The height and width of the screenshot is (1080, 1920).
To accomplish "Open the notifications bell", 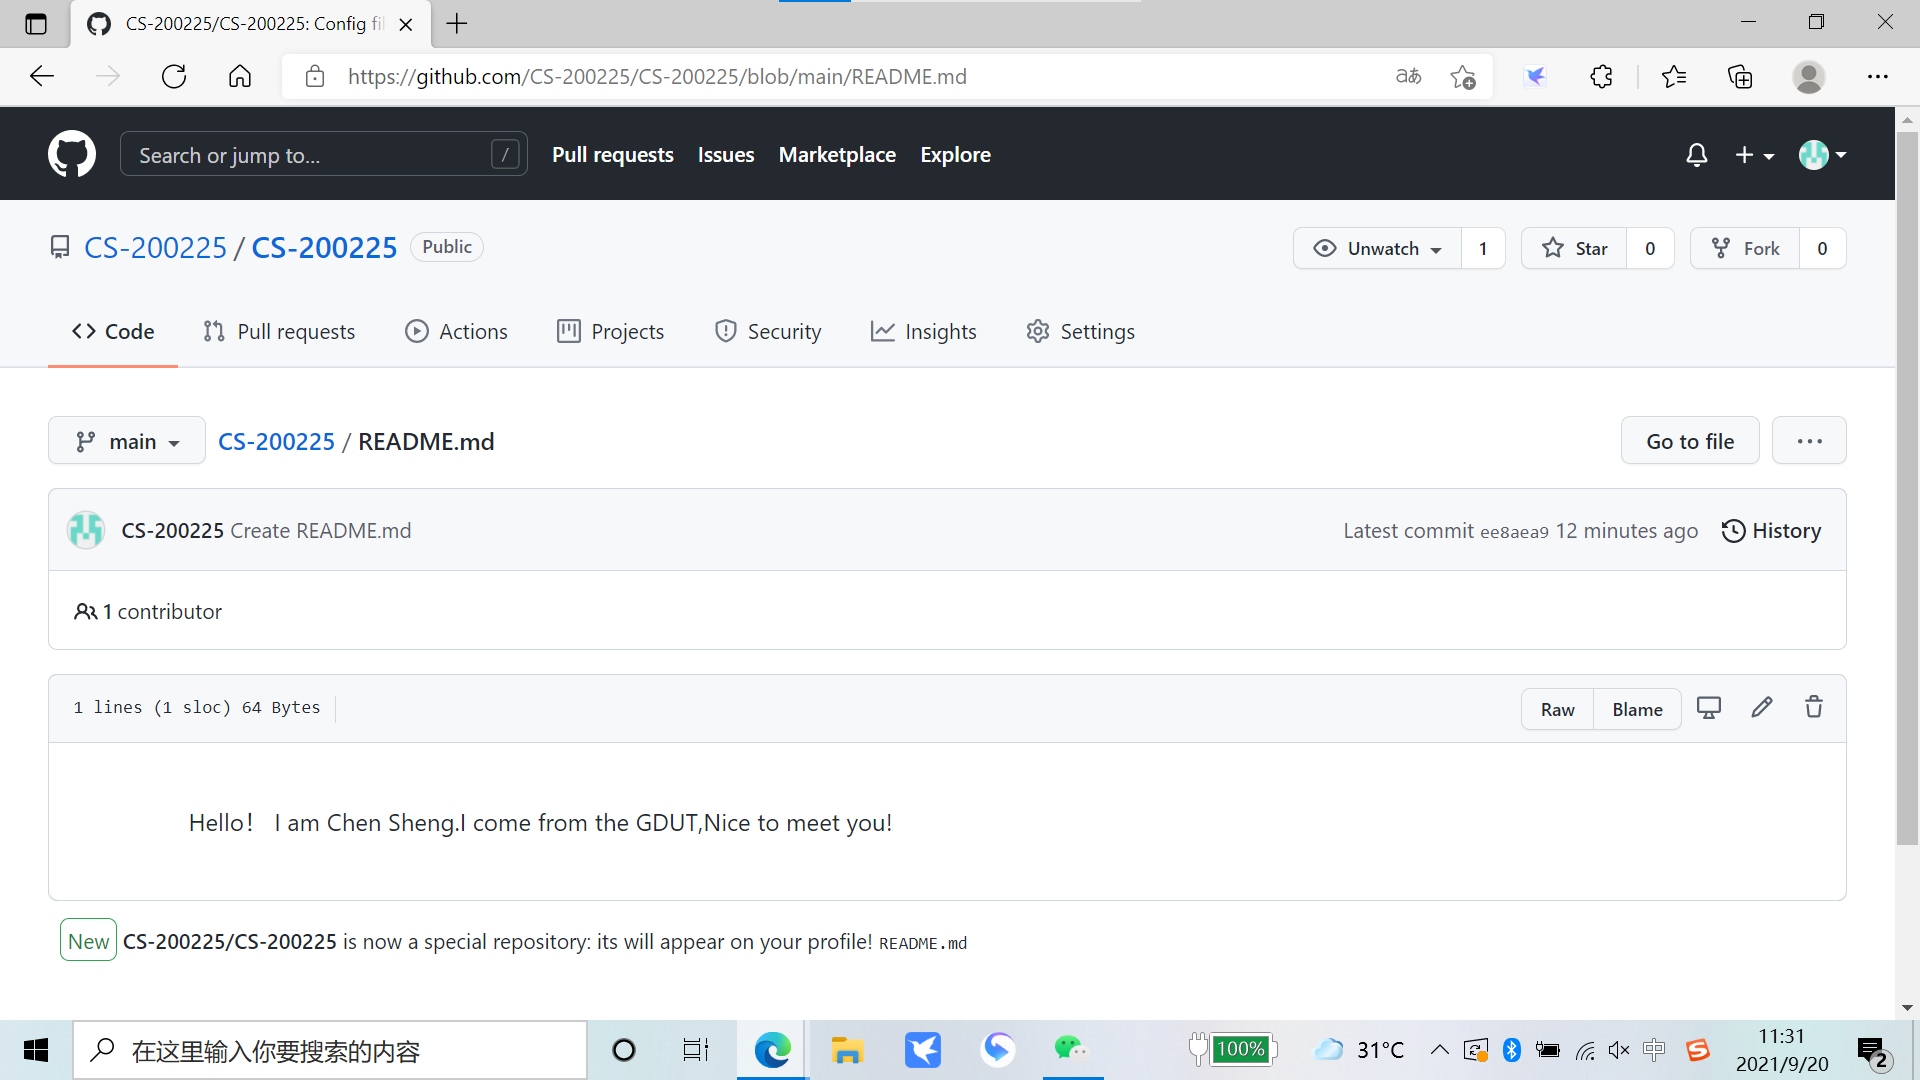I will click(1696, 155).
